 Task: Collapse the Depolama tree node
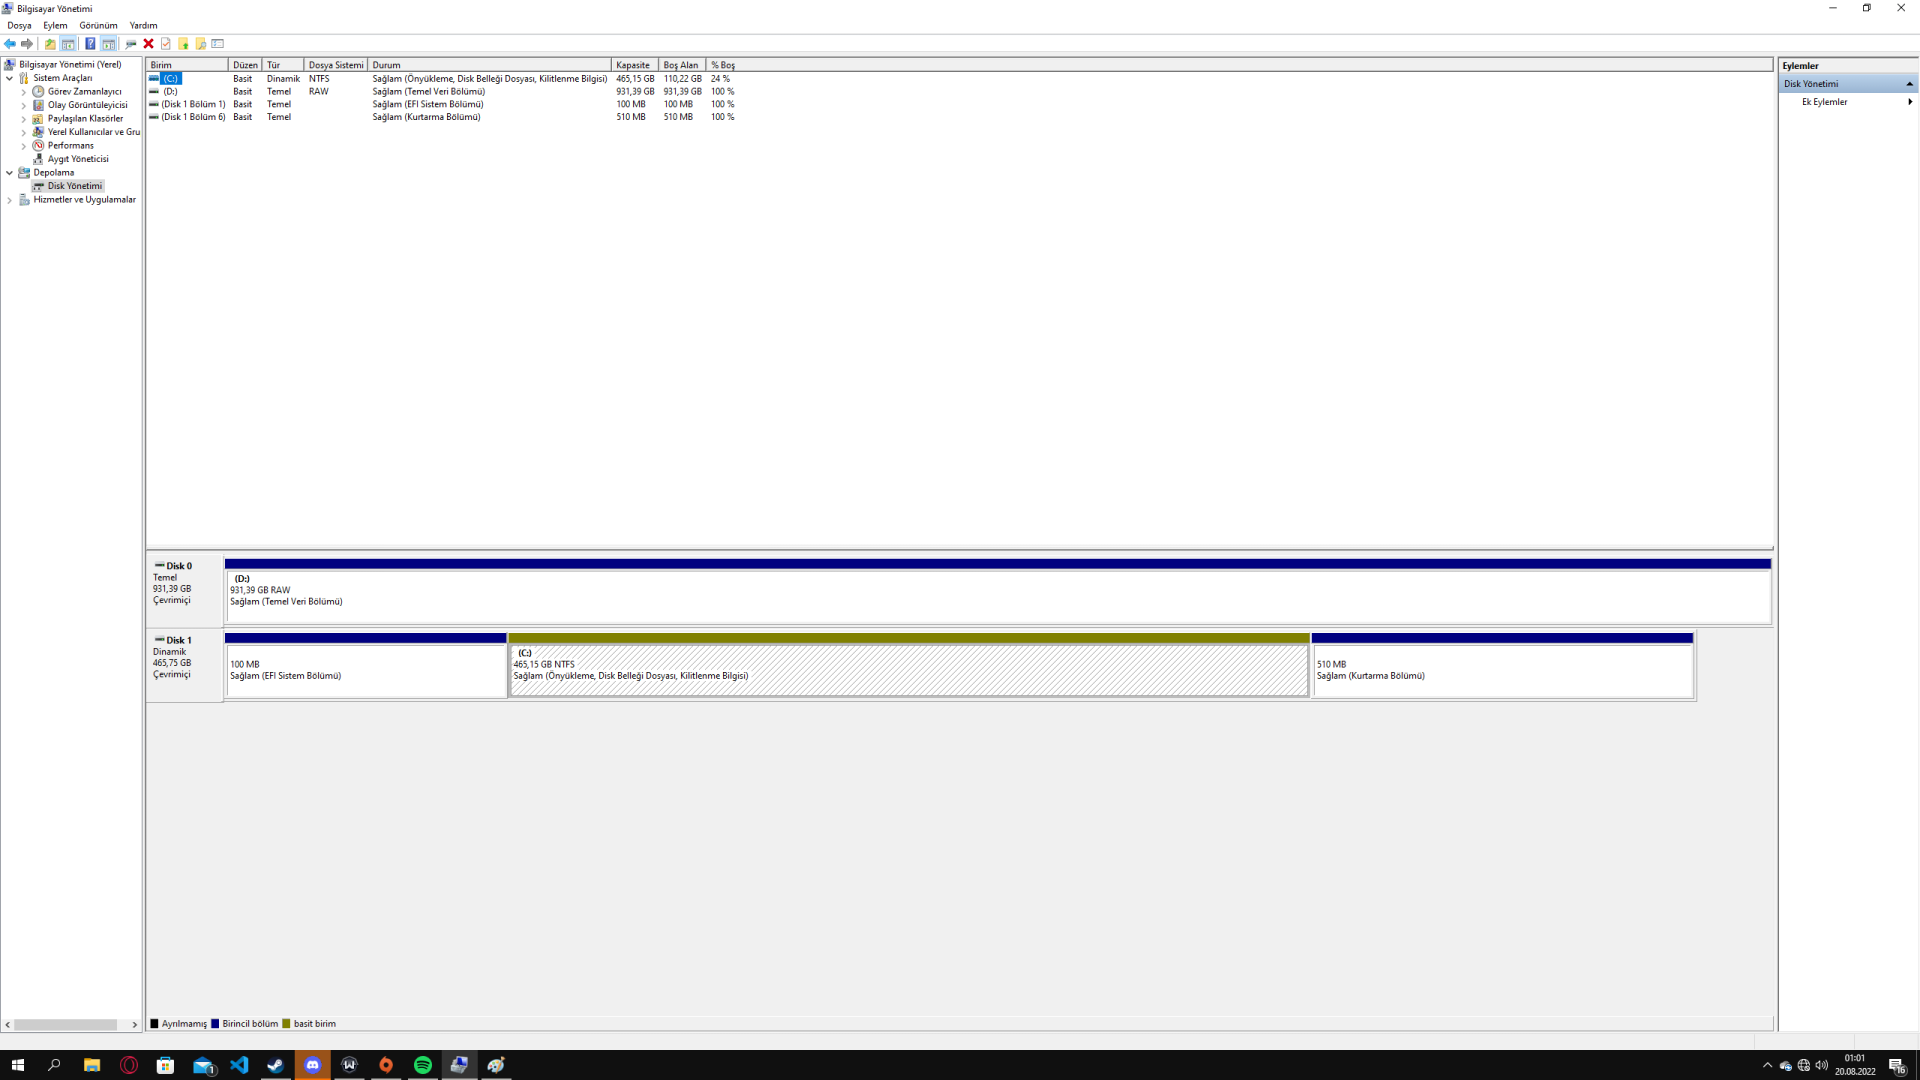point(10,173)
